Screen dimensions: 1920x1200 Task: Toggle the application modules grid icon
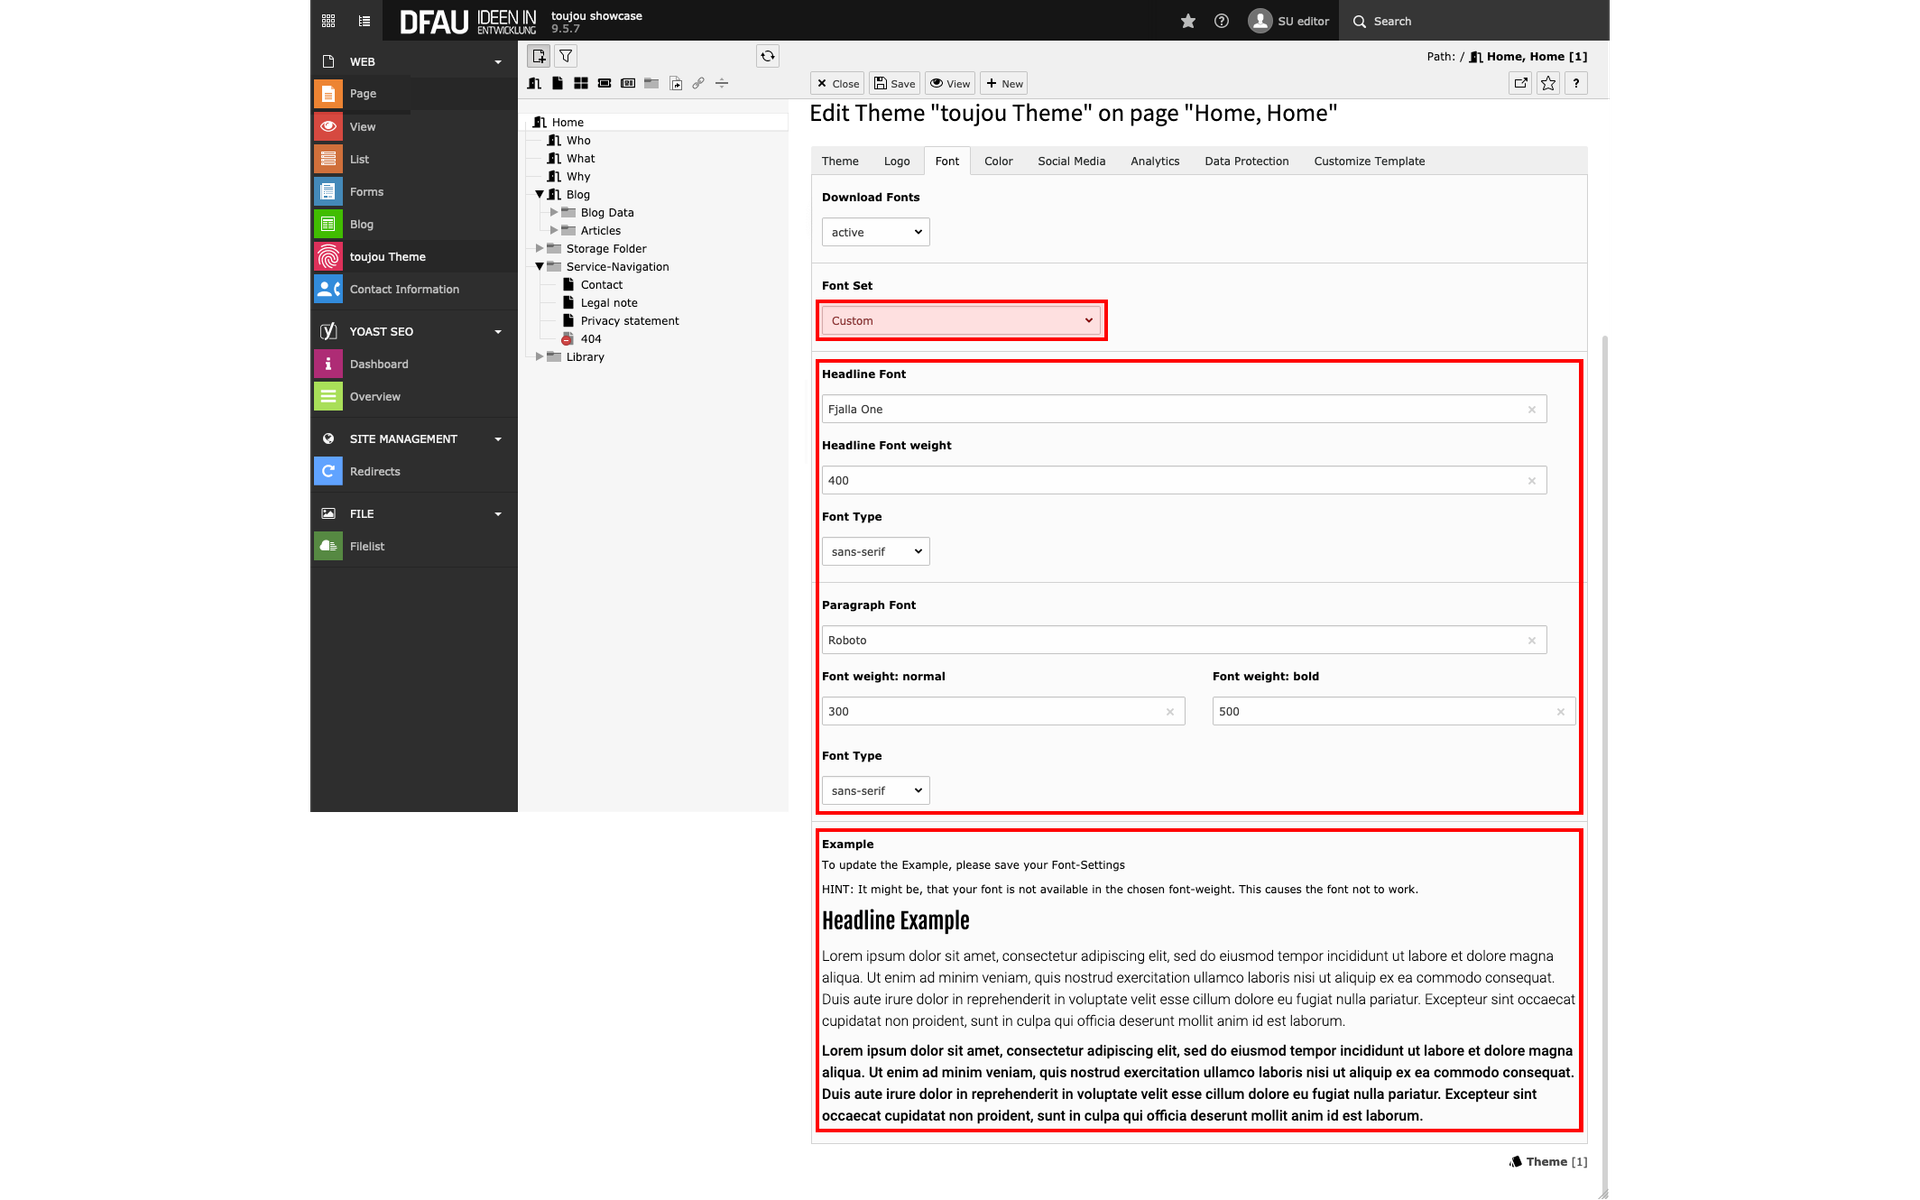click(x=328, y=21)
